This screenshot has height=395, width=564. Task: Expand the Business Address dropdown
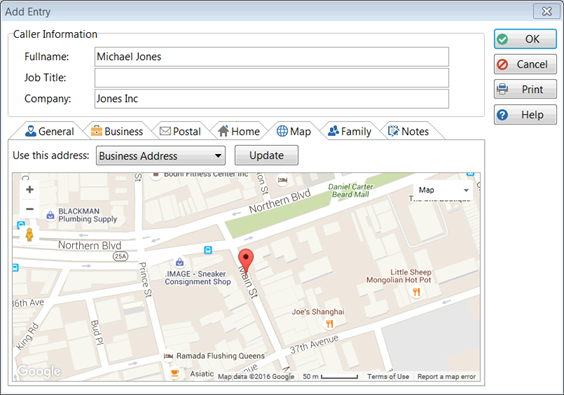pyautogui.click(x=161, y=155)
